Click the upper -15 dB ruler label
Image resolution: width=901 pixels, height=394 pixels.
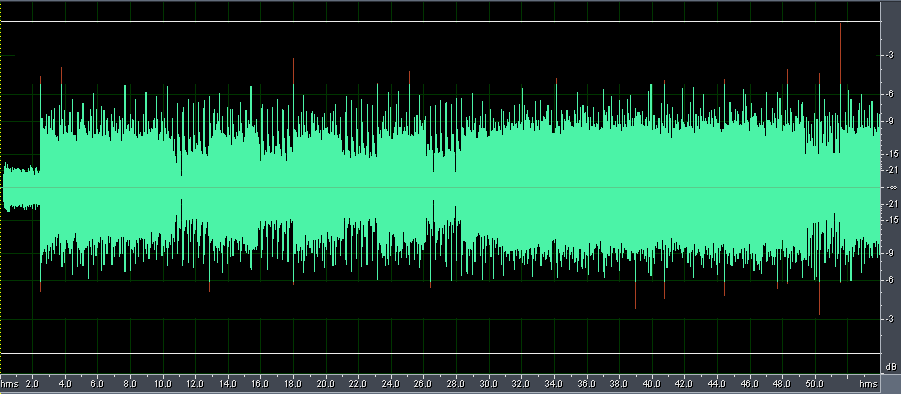(x=891, y=154)
